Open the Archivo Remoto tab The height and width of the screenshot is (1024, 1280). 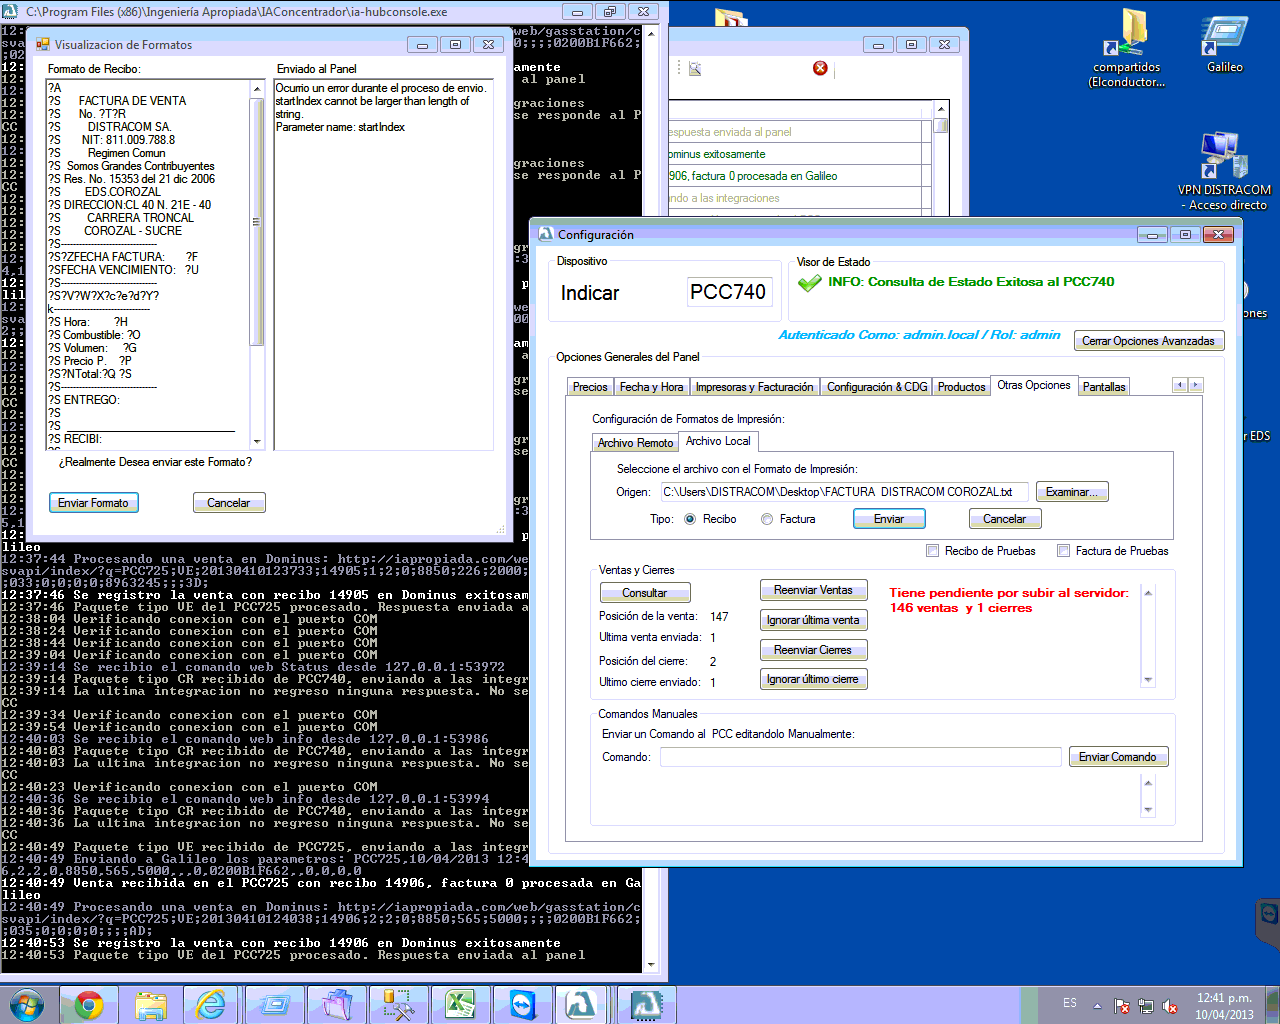pos(635,443)
